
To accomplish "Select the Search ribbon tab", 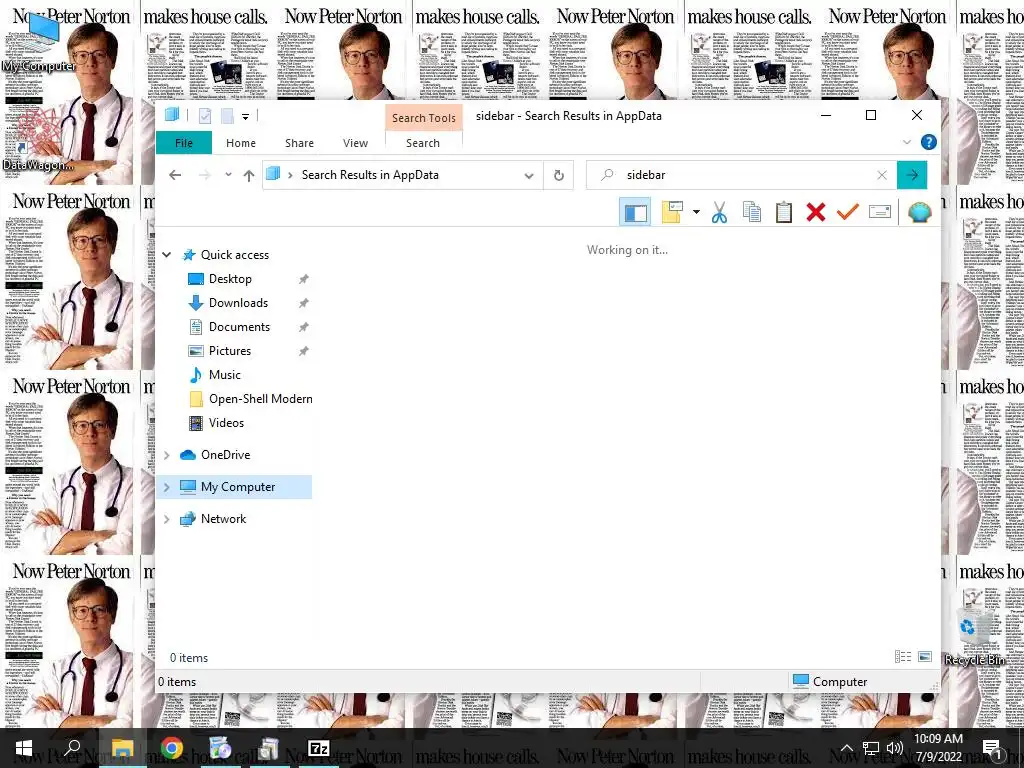I will (x=423, y=143).
